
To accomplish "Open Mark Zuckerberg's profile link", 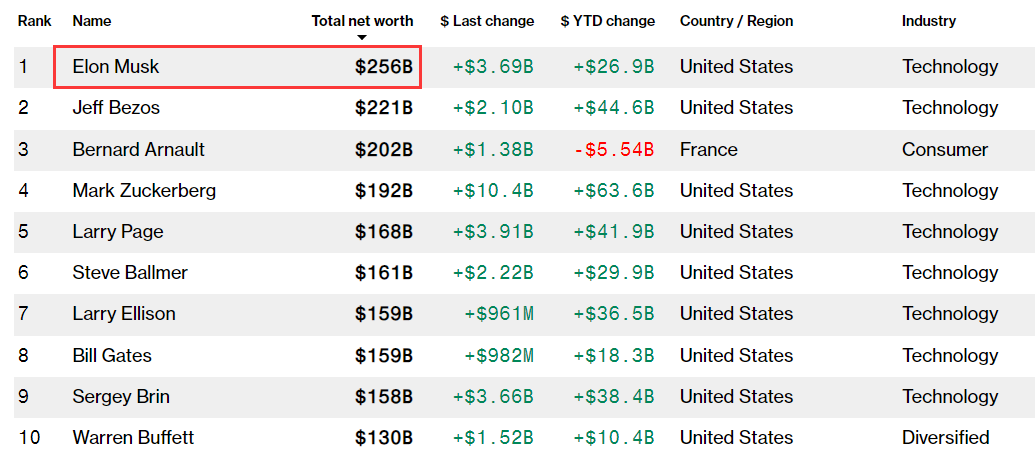I will (144, 191).
